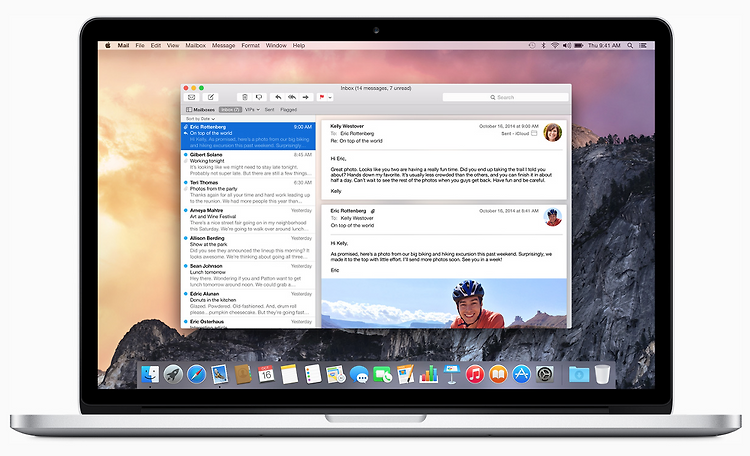Click the Time Machine icon in menu bar
This screenshot has height=456, width=750.
tap(532, 45)
